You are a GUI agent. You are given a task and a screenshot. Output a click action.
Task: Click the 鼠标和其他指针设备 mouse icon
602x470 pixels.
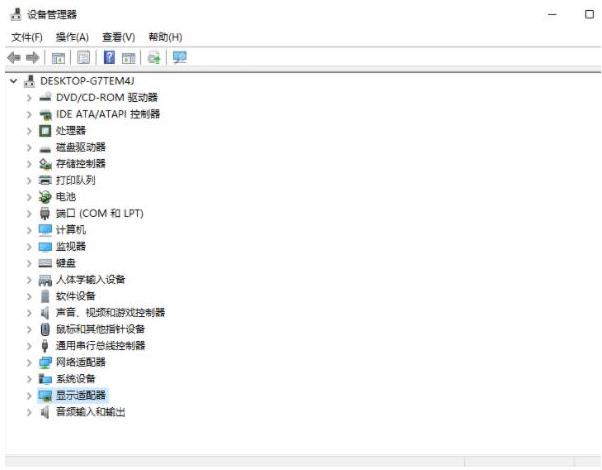(x=45, y=329)
